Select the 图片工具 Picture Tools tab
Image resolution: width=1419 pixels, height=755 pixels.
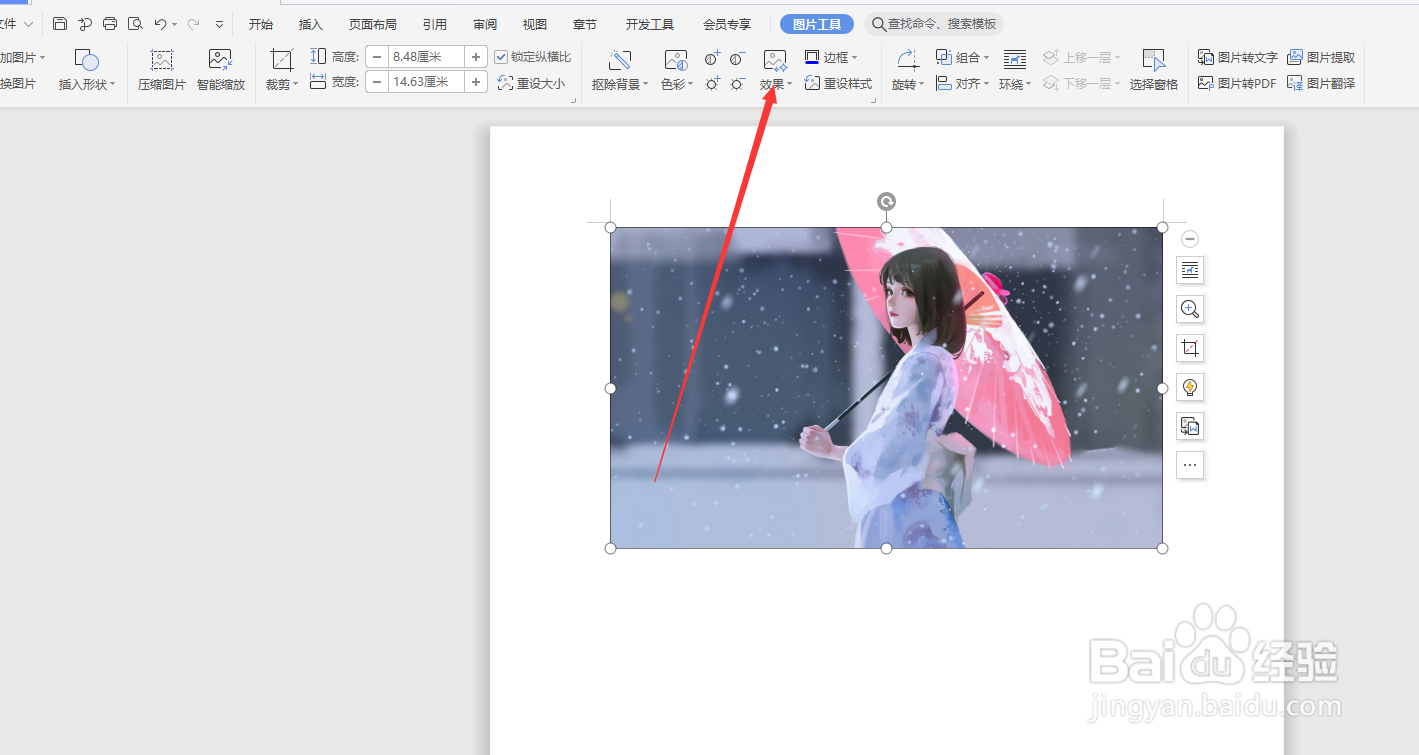pyautogui.click(x=817, y=24)
